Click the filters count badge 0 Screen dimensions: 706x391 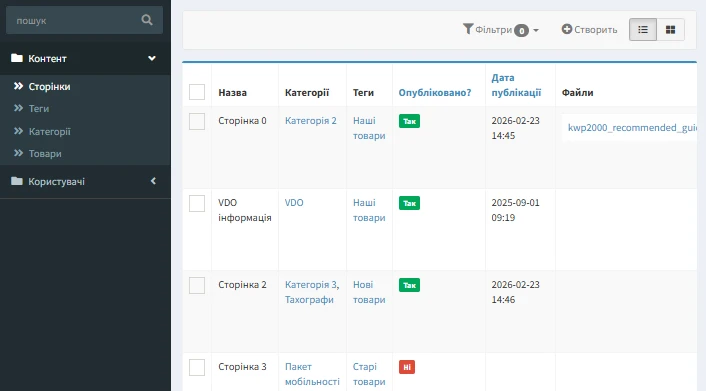521,30
